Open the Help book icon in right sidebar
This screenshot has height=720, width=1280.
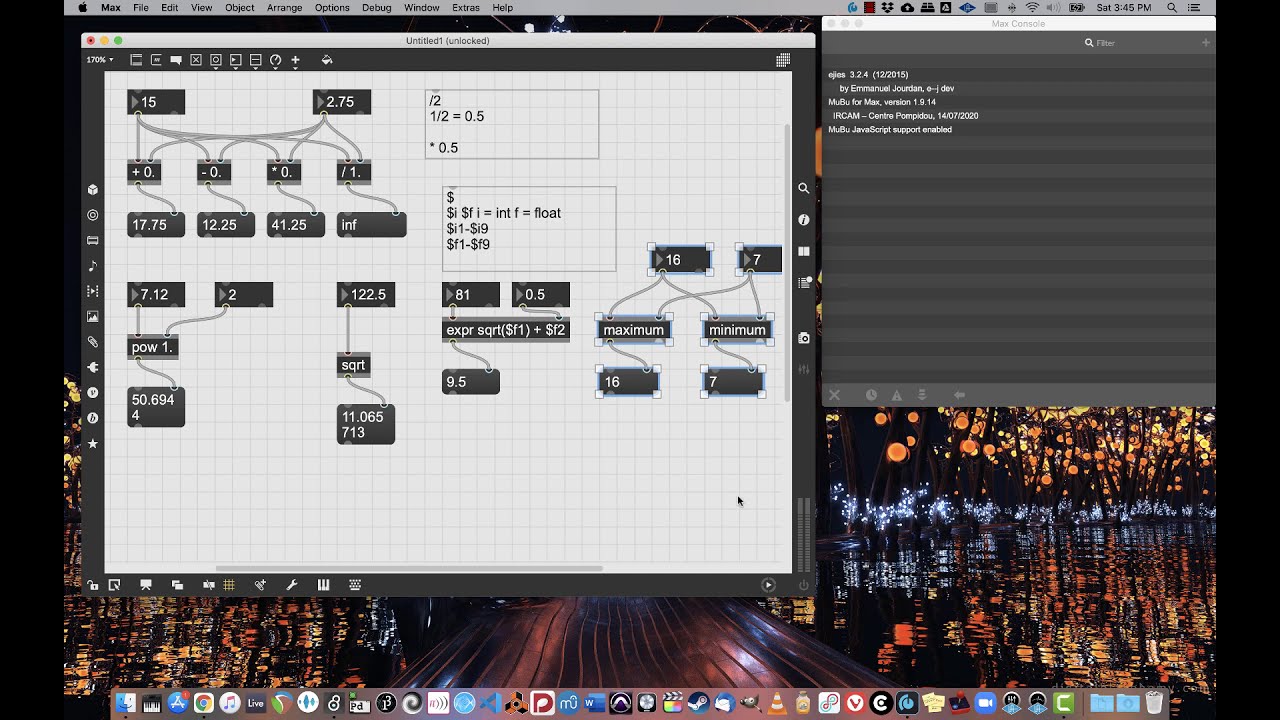[x=804, y=252]
